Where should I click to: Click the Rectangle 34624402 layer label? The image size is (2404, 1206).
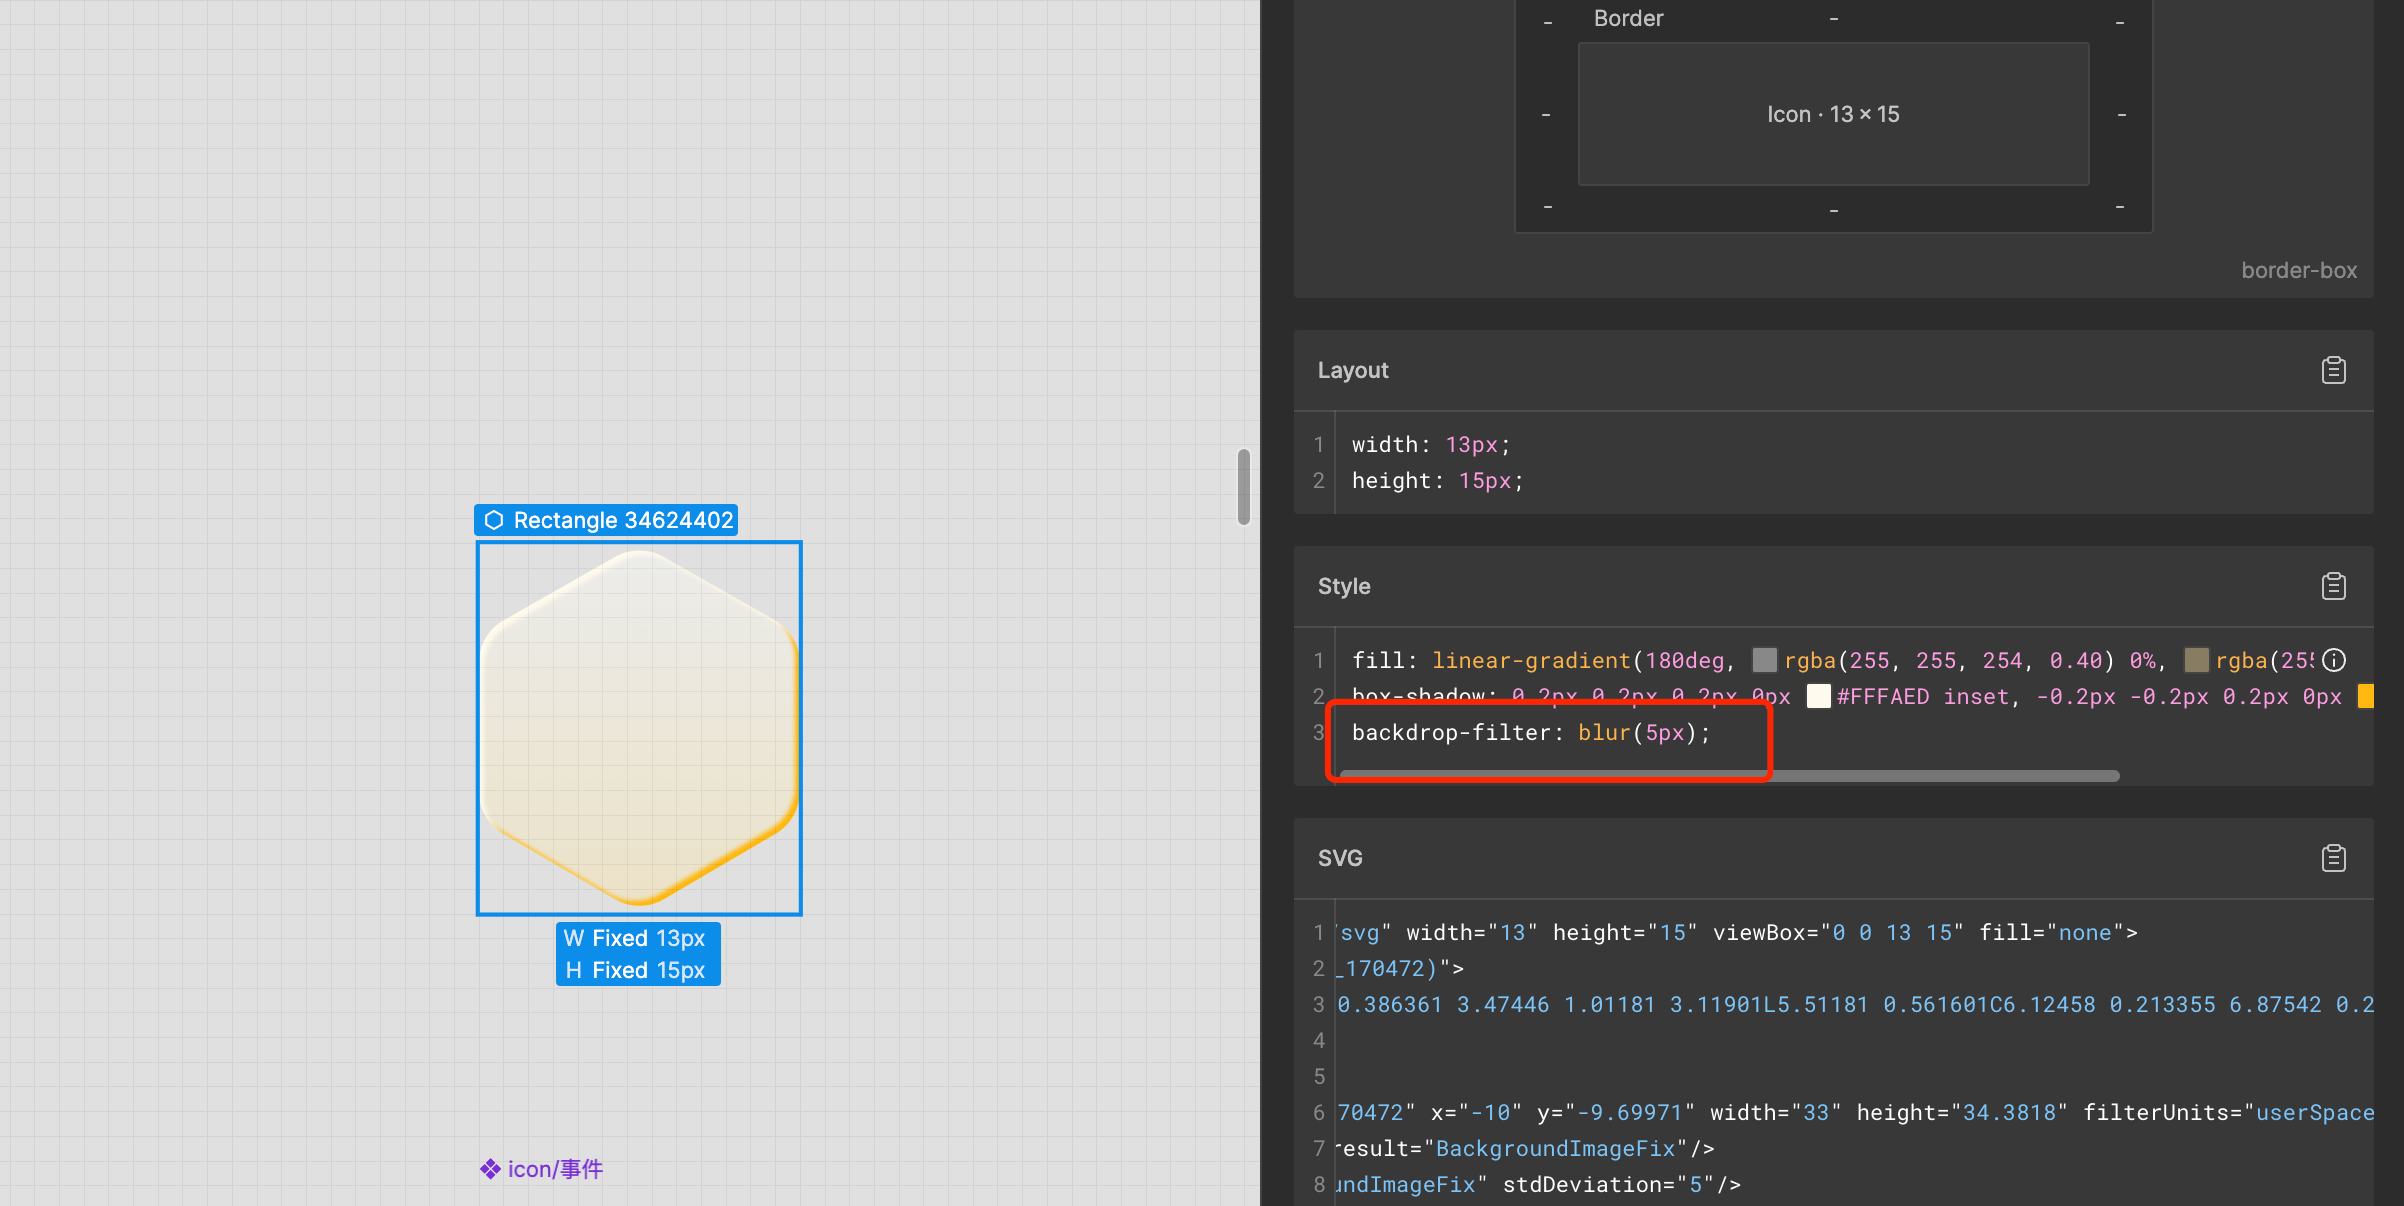pos(606,520)
